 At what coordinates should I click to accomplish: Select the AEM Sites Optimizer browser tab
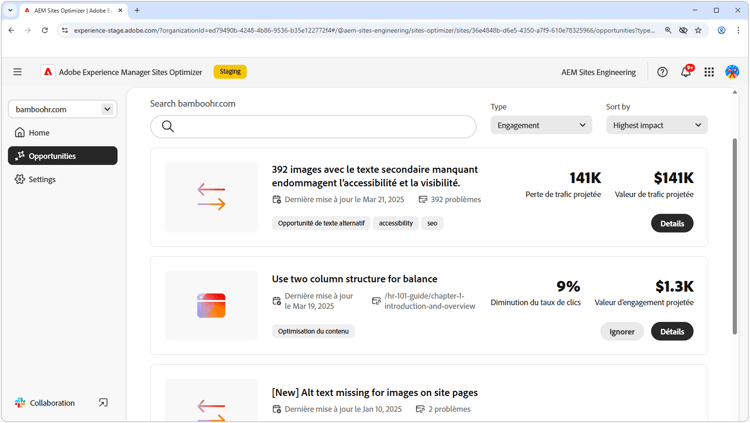tap(73, 10)
